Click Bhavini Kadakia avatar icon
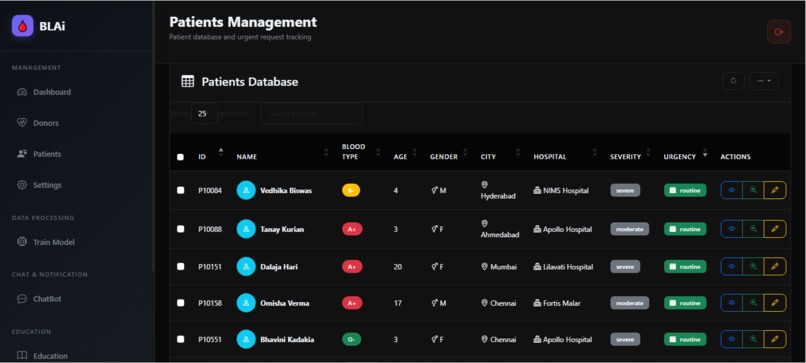The image size is (806, 363). pyautogui.click(x=246, y=339)
